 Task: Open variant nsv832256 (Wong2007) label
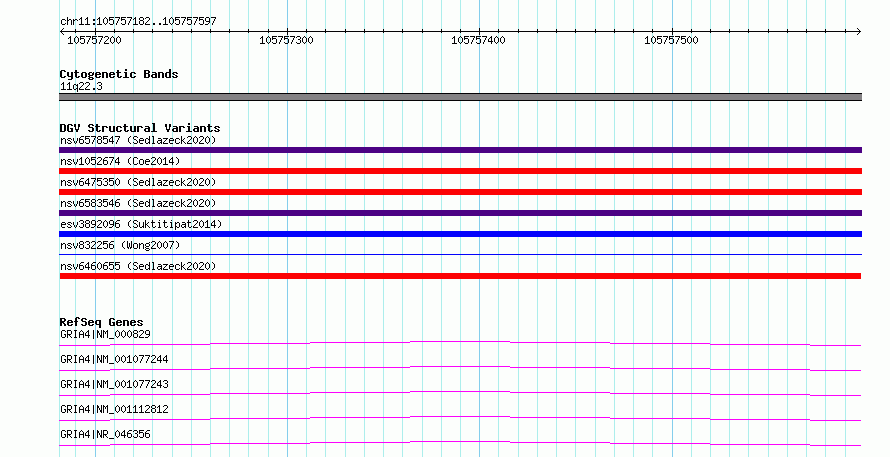click(x=120, y=245)
